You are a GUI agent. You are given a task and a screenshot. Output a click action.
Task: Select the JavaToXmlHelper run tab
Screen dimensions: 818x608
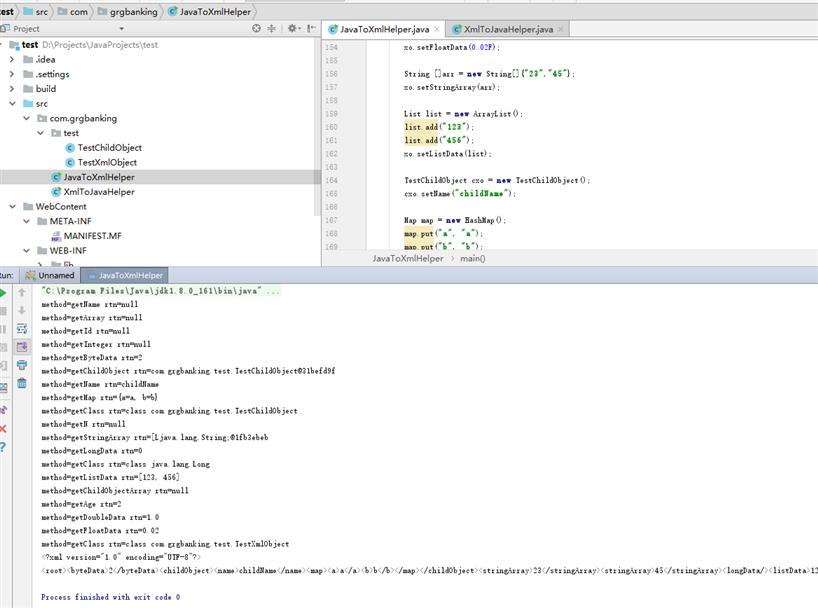pyautogui.click(x=125, y=275)
